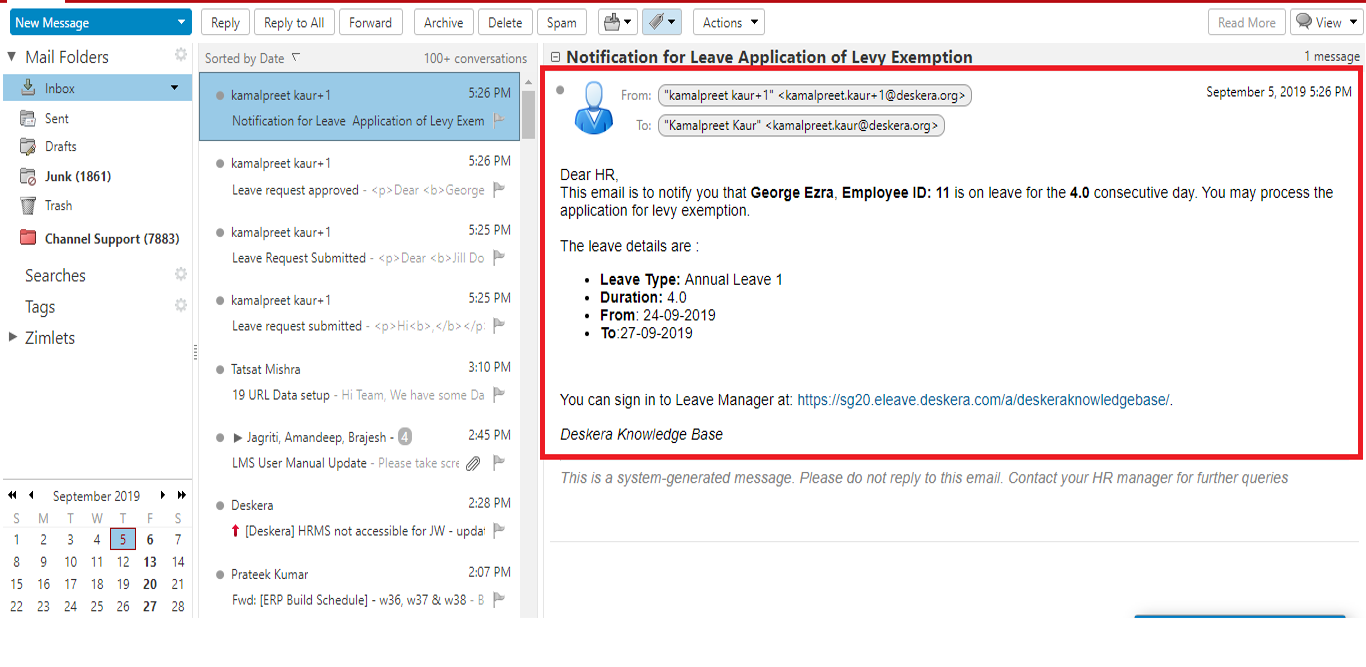Flag the Leave Request Submitted Jill email
This screenshot has height=667, width=1366.
499,257
